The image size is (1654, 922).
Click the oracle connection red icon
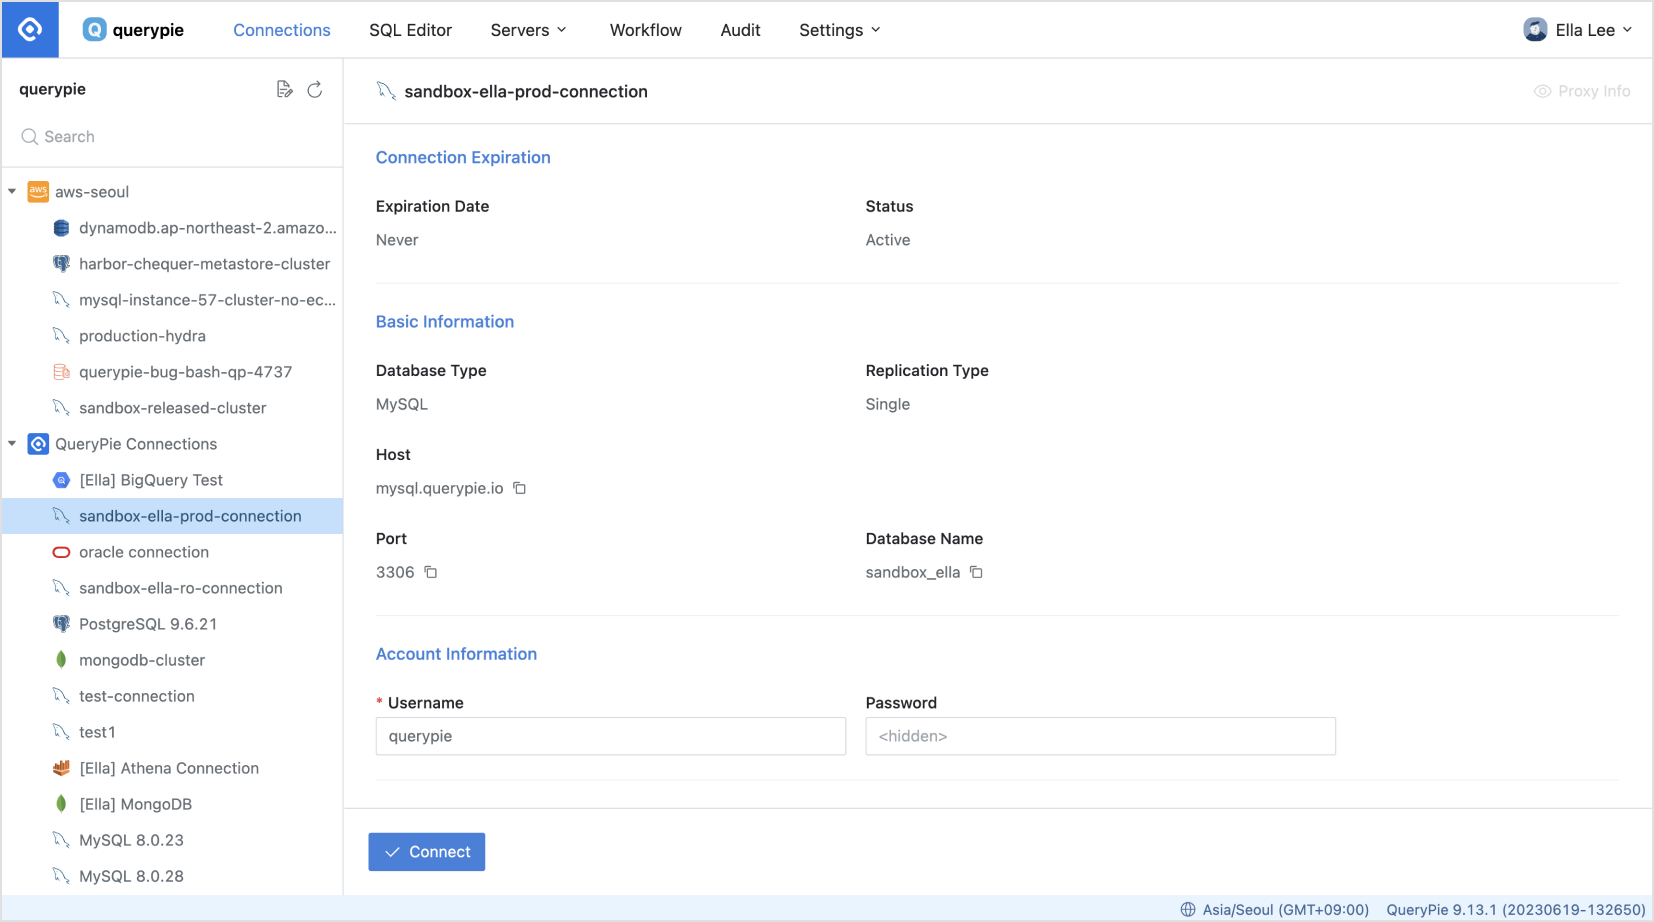61,552
